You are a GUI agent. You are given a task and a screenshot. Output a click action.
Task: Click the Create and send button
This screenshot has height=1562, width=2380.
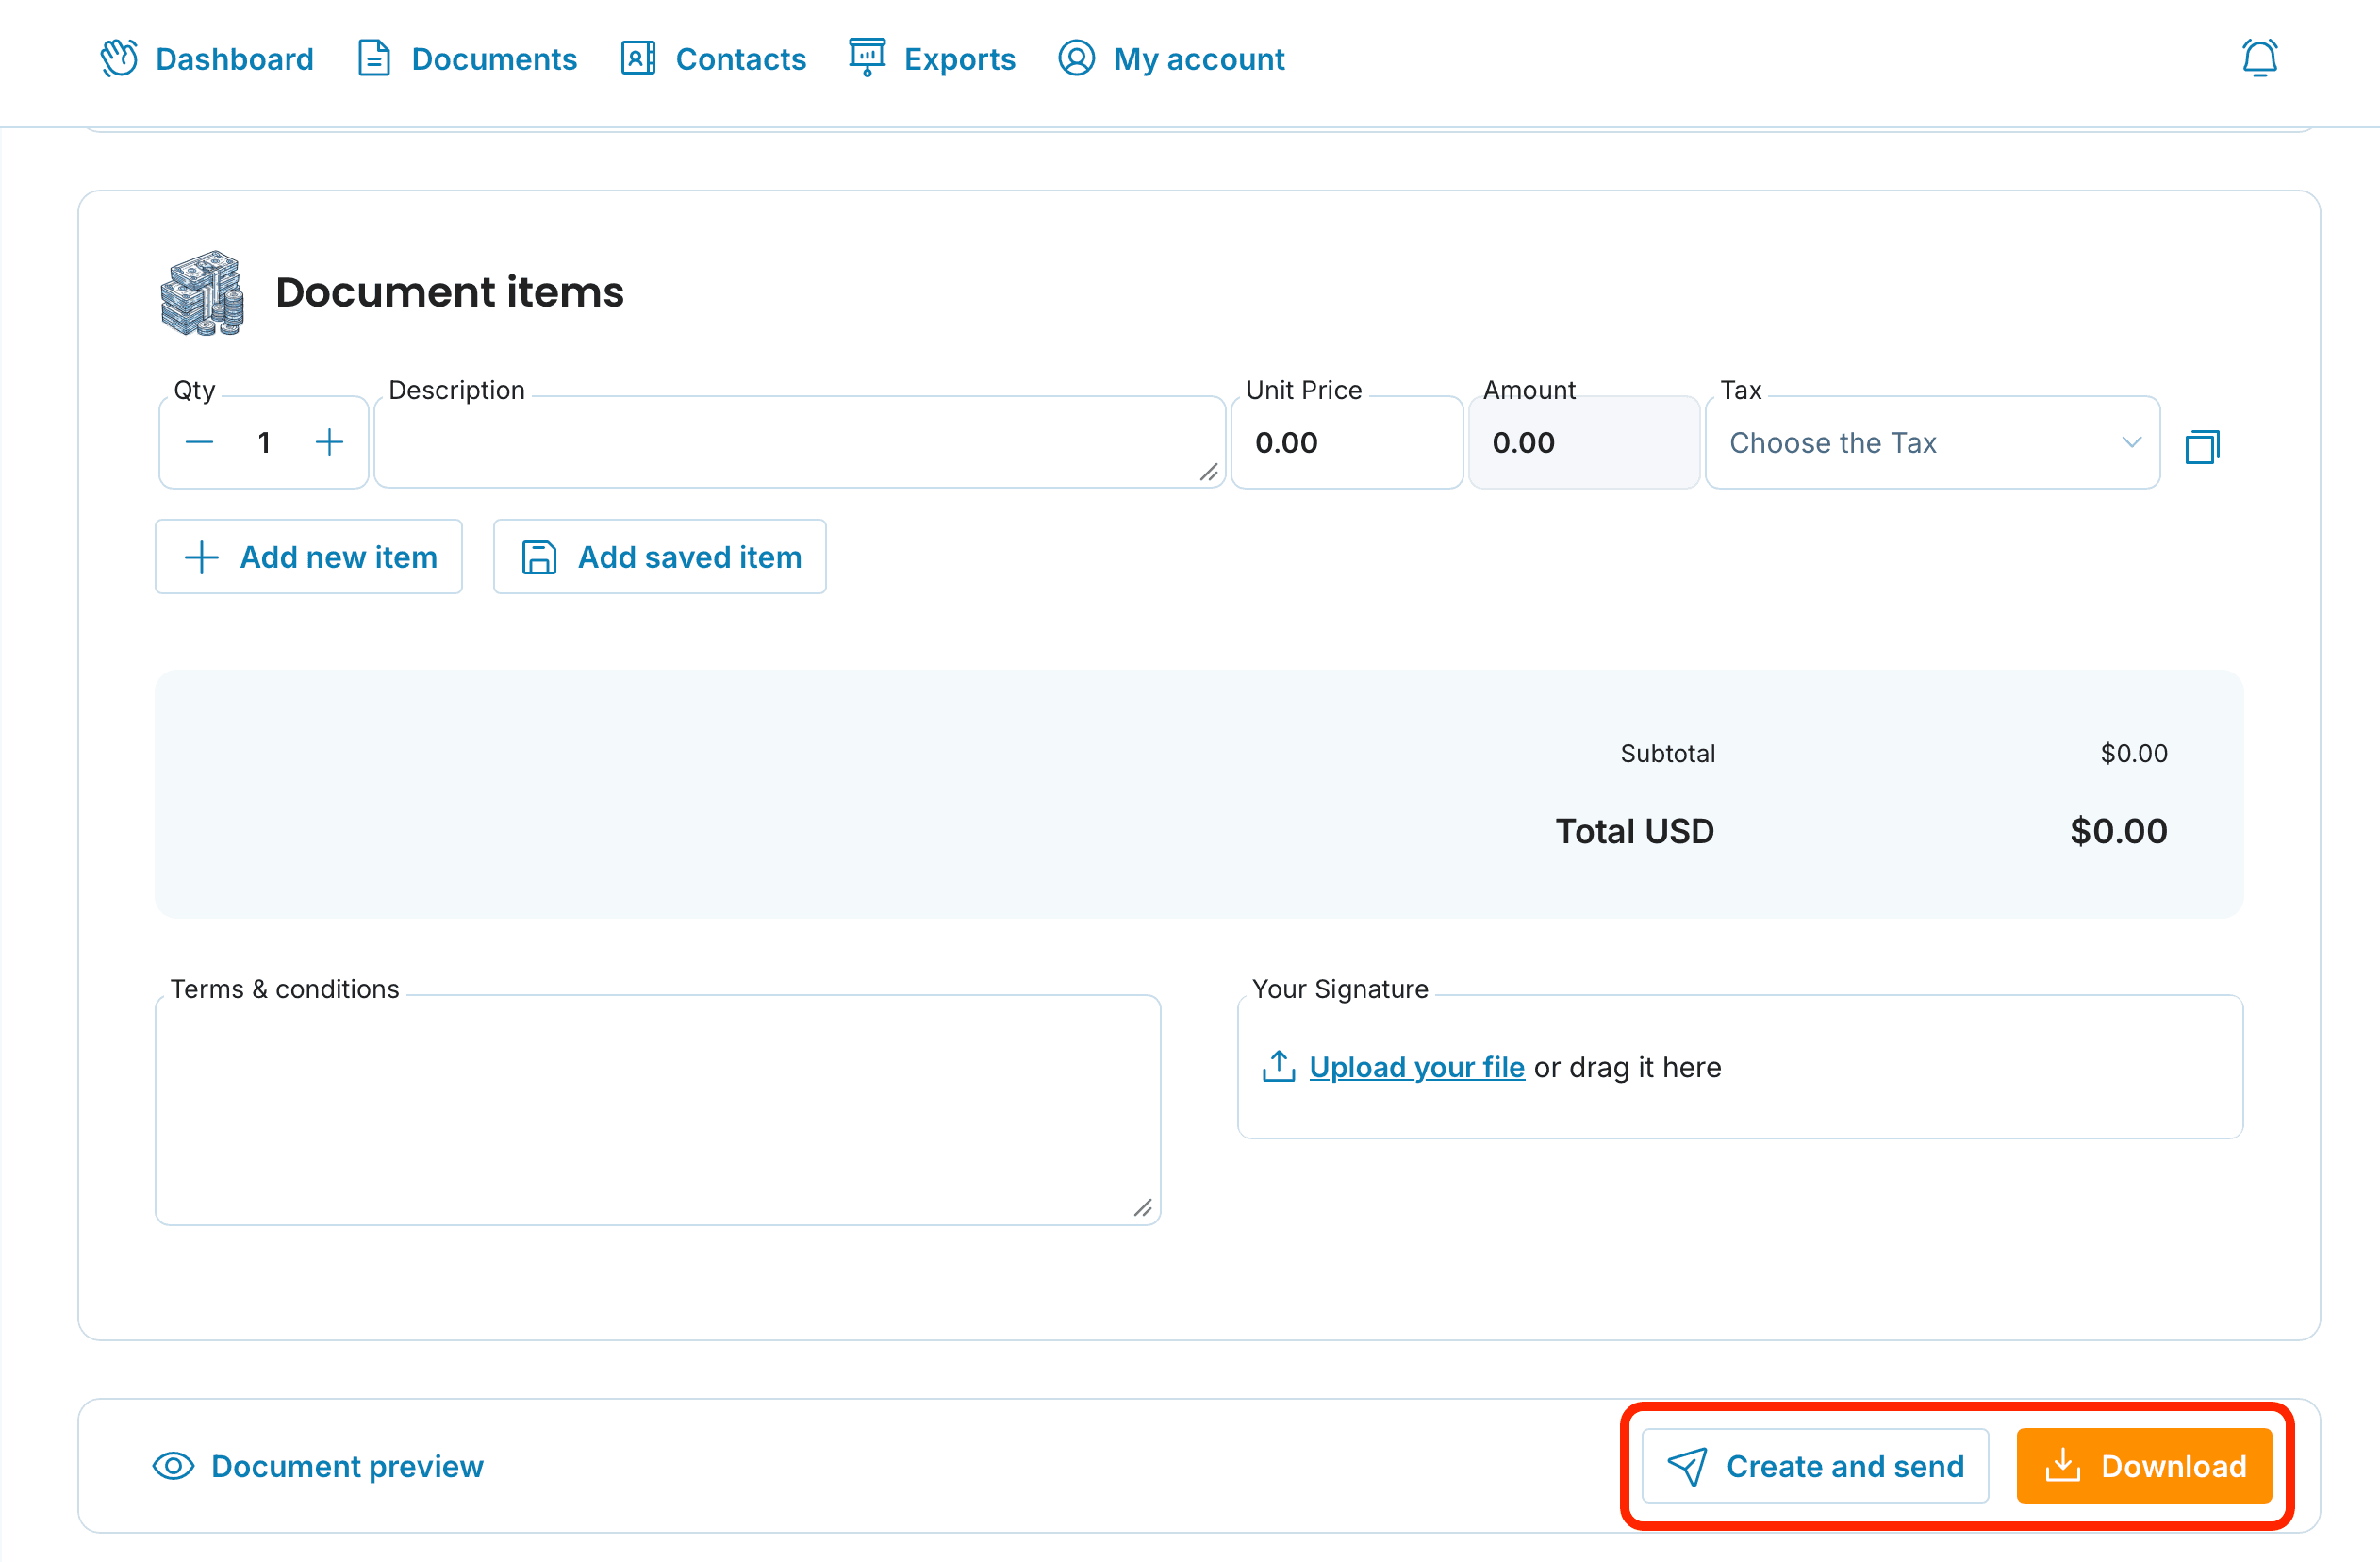coord(1815,1466)
